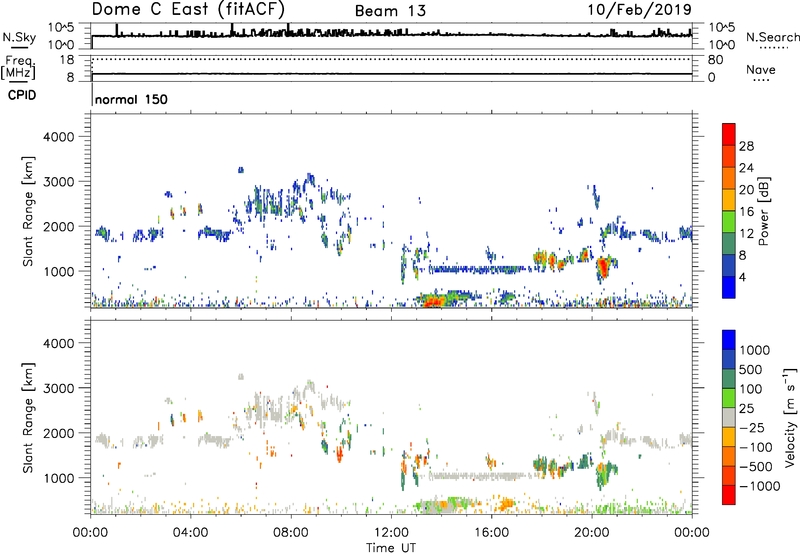
Task: Click the 'N.Sky' legend label
Action: (x=19, y=37)
